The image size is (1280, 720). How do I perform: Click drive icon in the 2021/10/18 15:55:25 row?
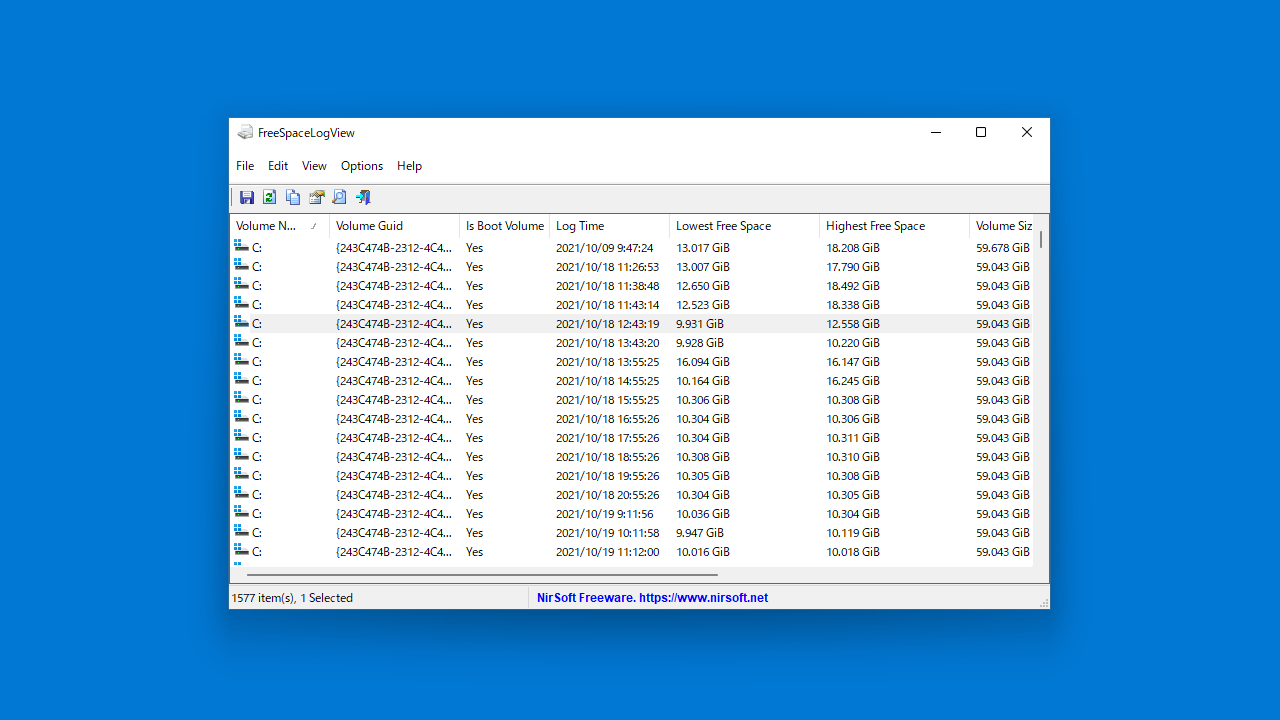point(241,398)
